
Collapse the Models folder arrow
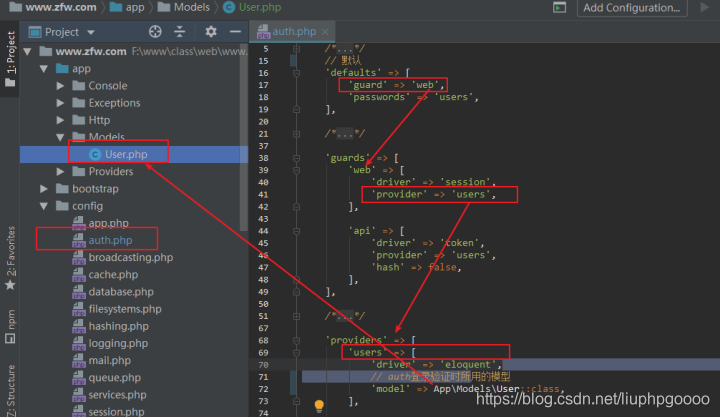pyautogui.click(x=60, y=137)
